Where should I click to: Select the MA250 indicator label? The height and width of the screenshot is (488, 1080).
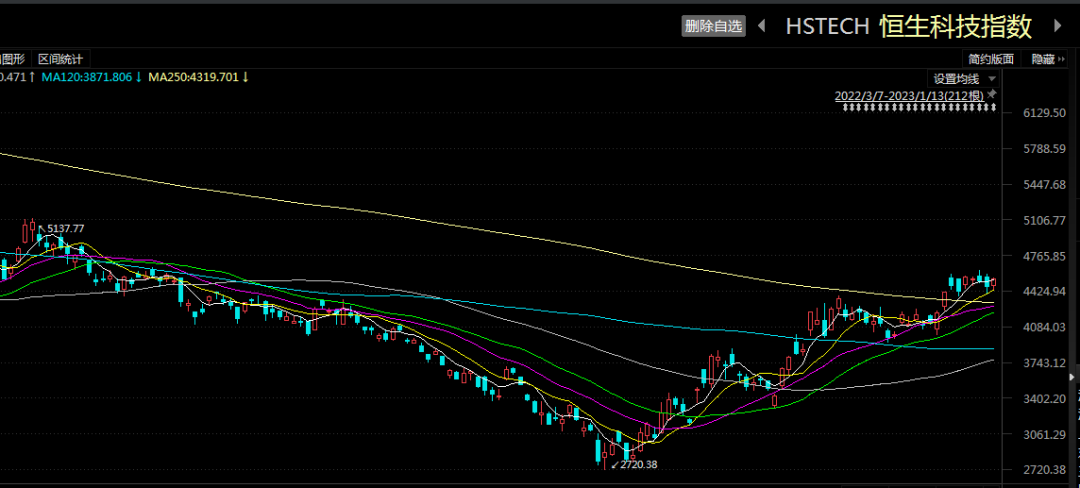pyautogui.click(x=198, y=77)
